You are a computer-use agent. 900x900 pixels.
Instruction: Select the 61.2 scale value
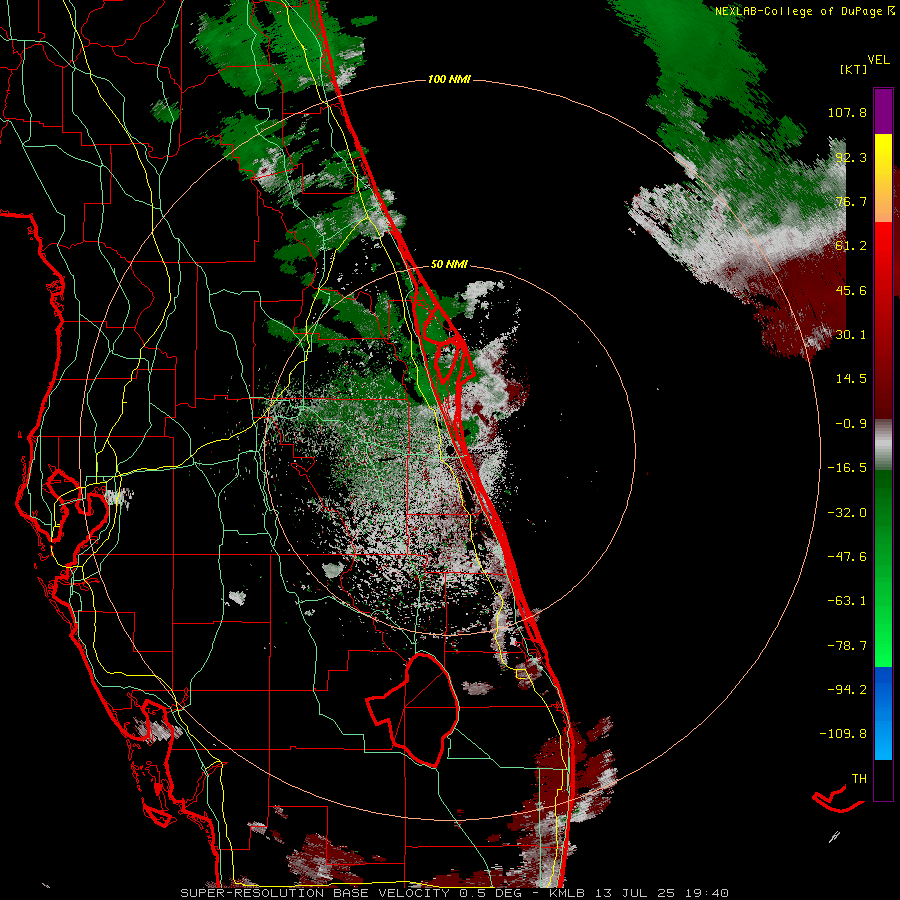pyautogui.click(x=851, y=246)
